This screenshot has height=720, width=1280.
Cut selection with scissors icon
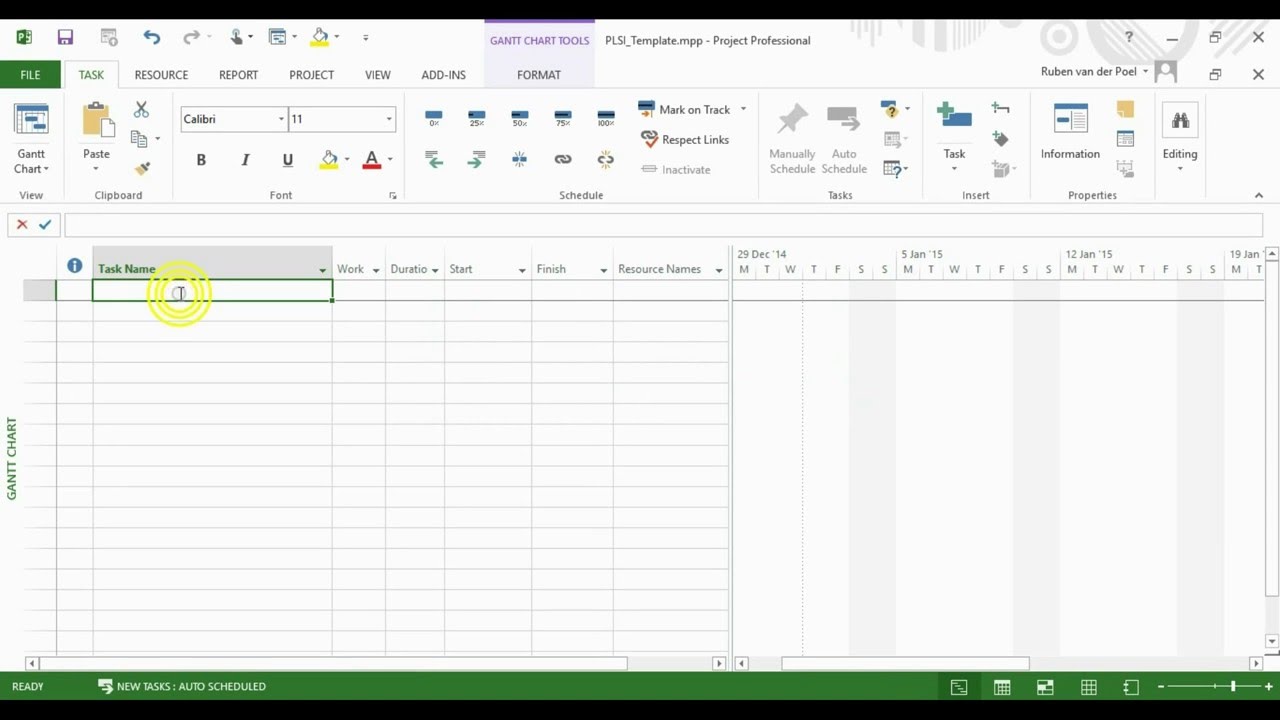pos(141,109)
